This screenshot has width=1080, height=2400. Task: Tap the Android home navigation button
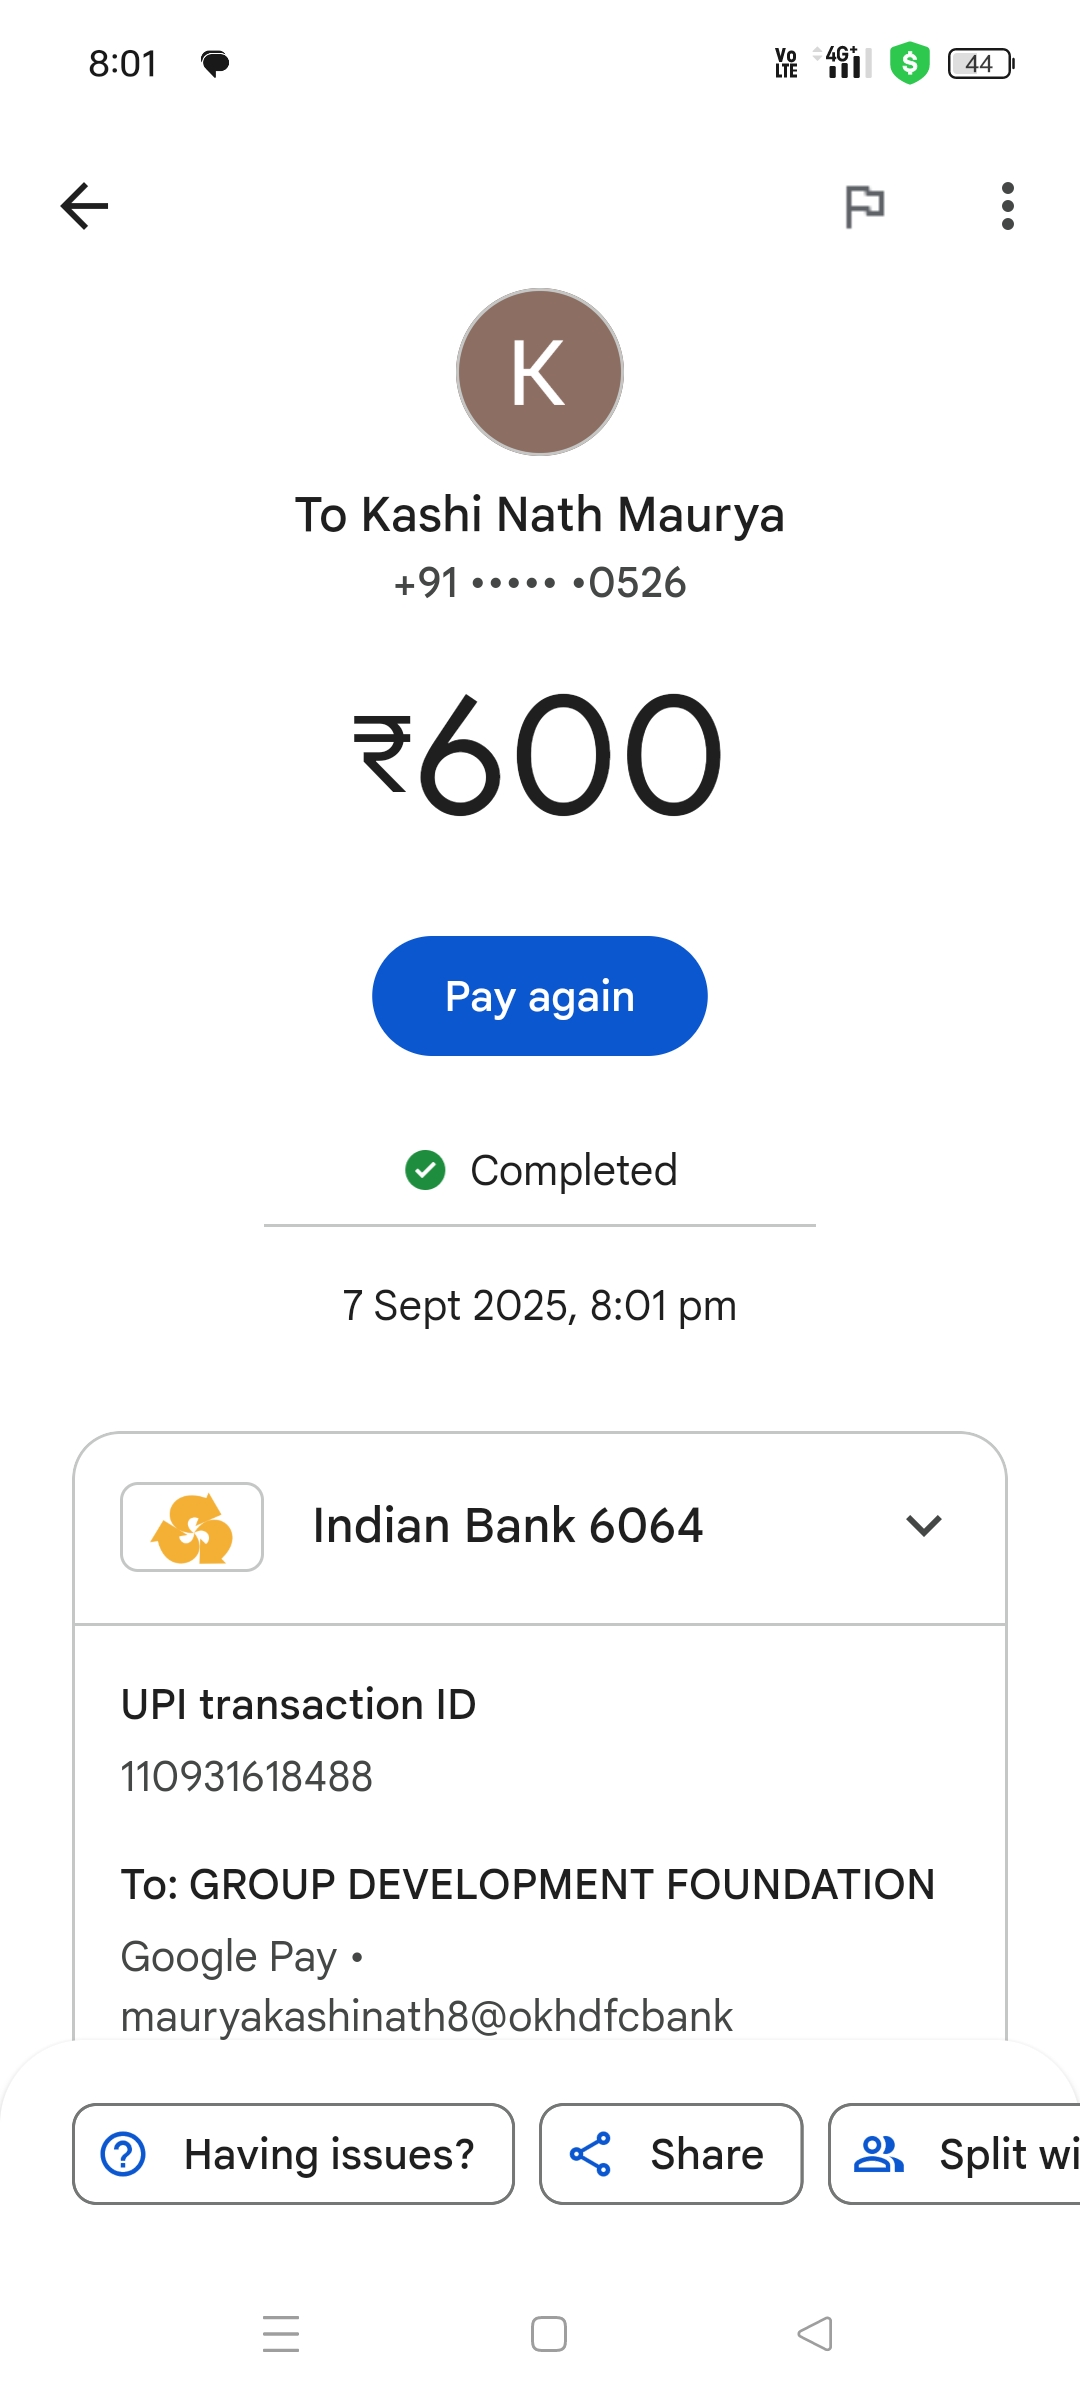549,2334
